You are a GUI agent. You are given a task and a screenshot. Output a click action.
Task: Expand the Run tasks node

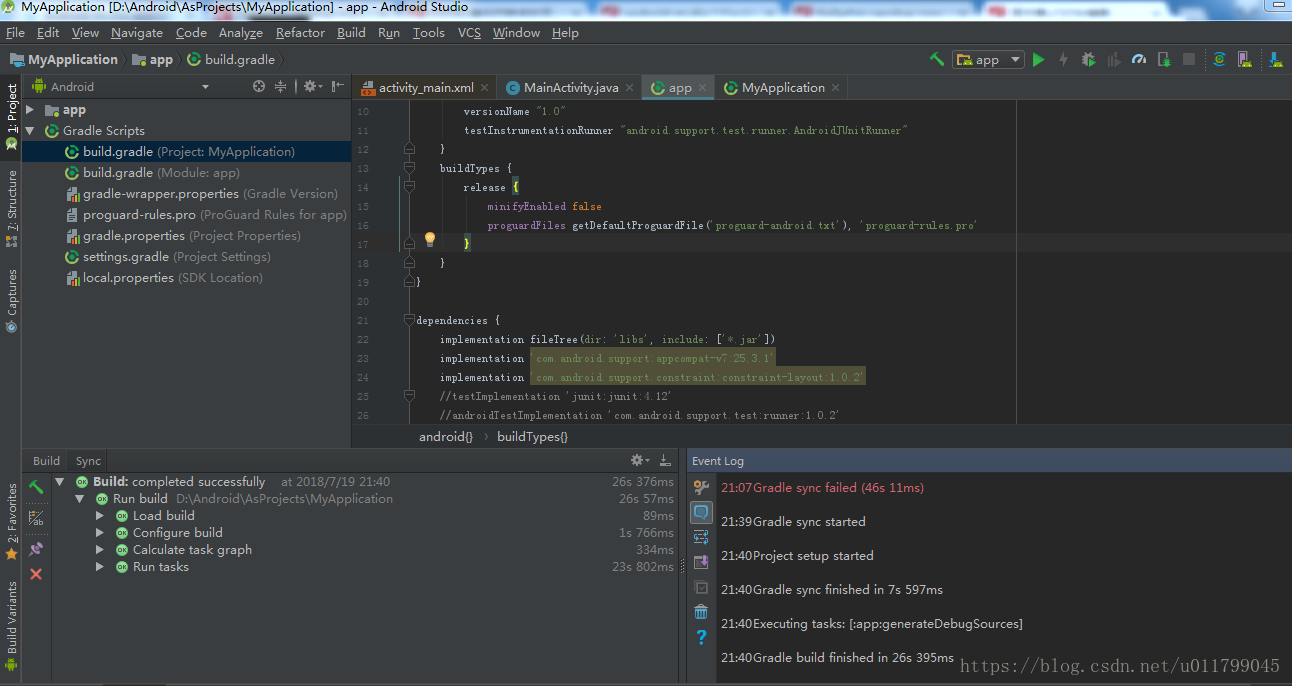[100, 567]
